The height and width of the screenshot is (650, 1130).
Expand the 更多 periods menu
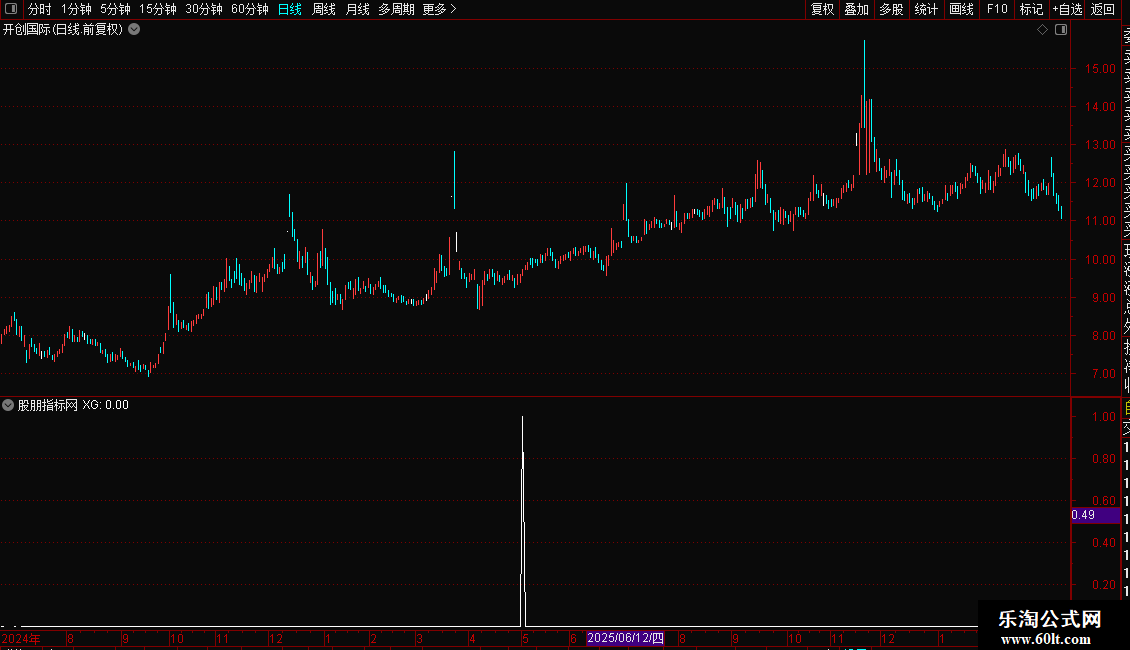point(440,9)
